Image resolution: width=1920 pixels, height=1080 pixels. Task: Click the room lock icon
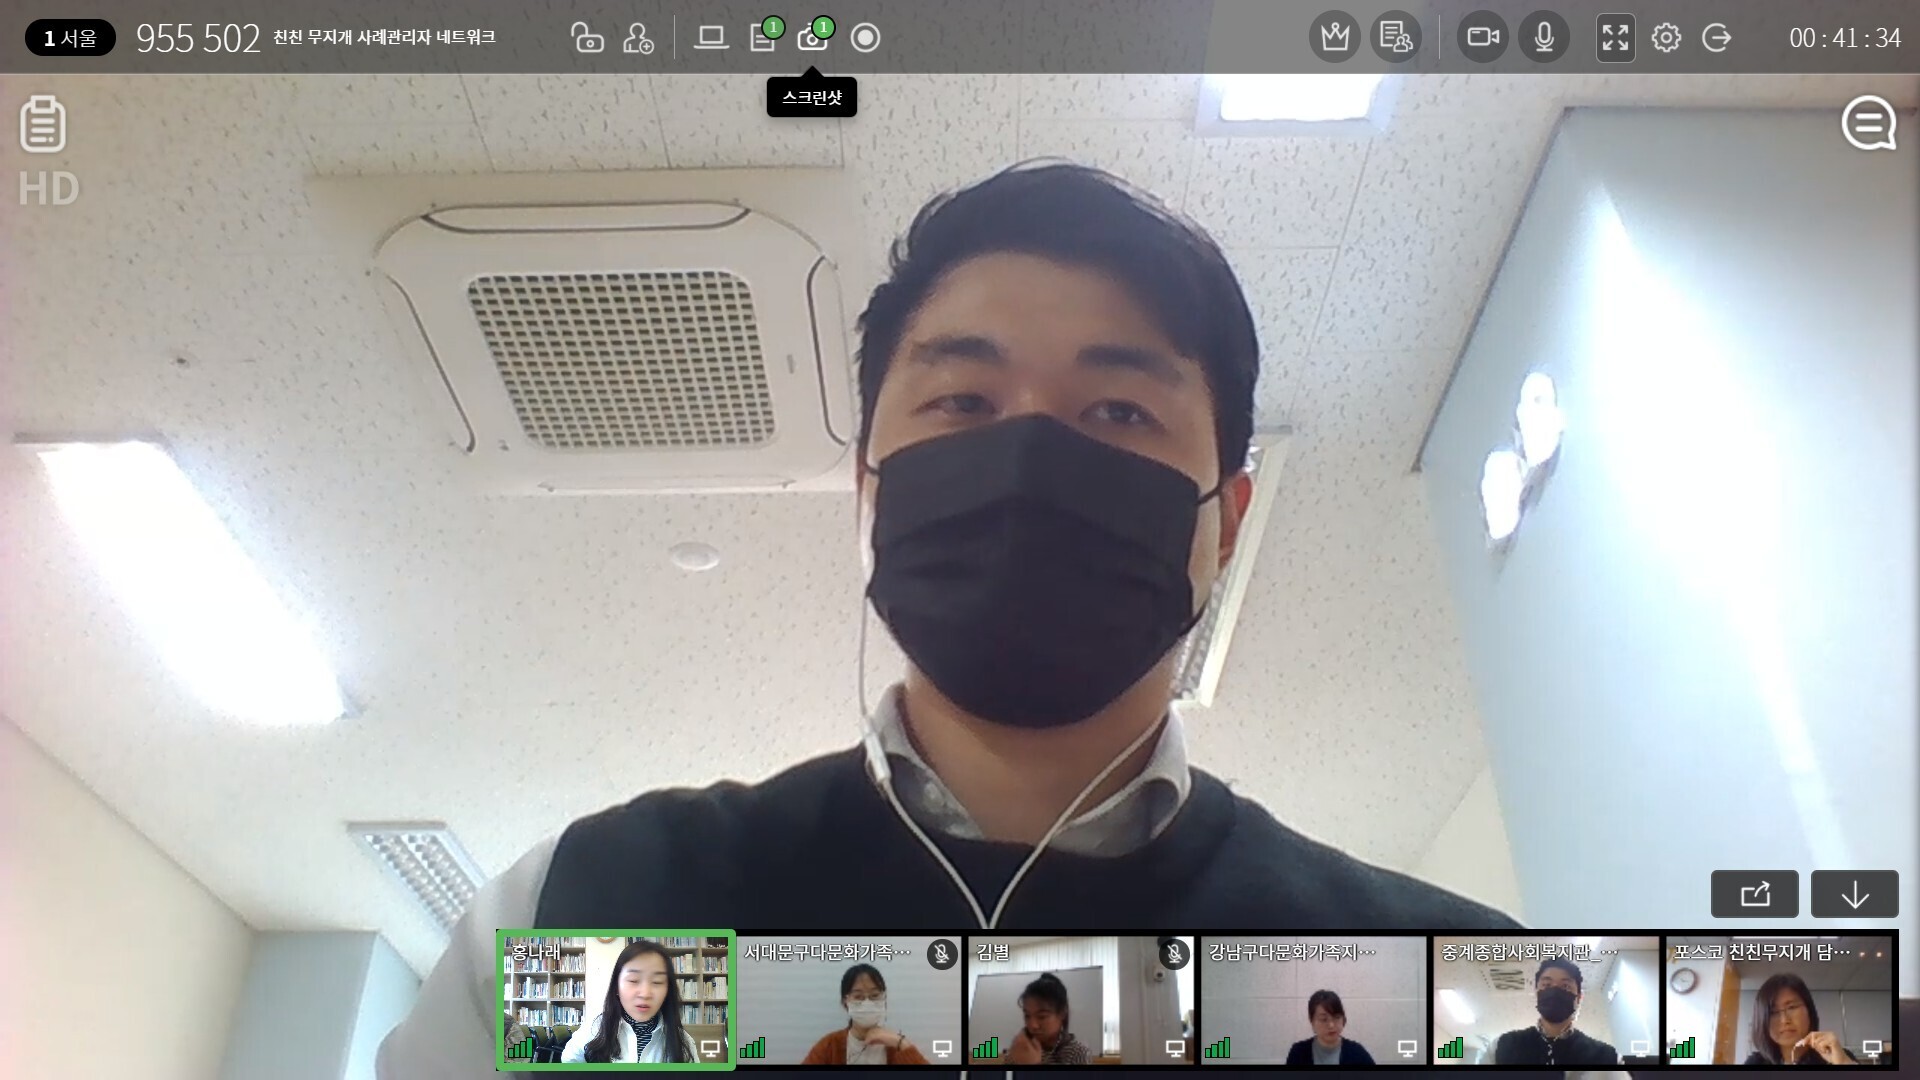[587, 38]
